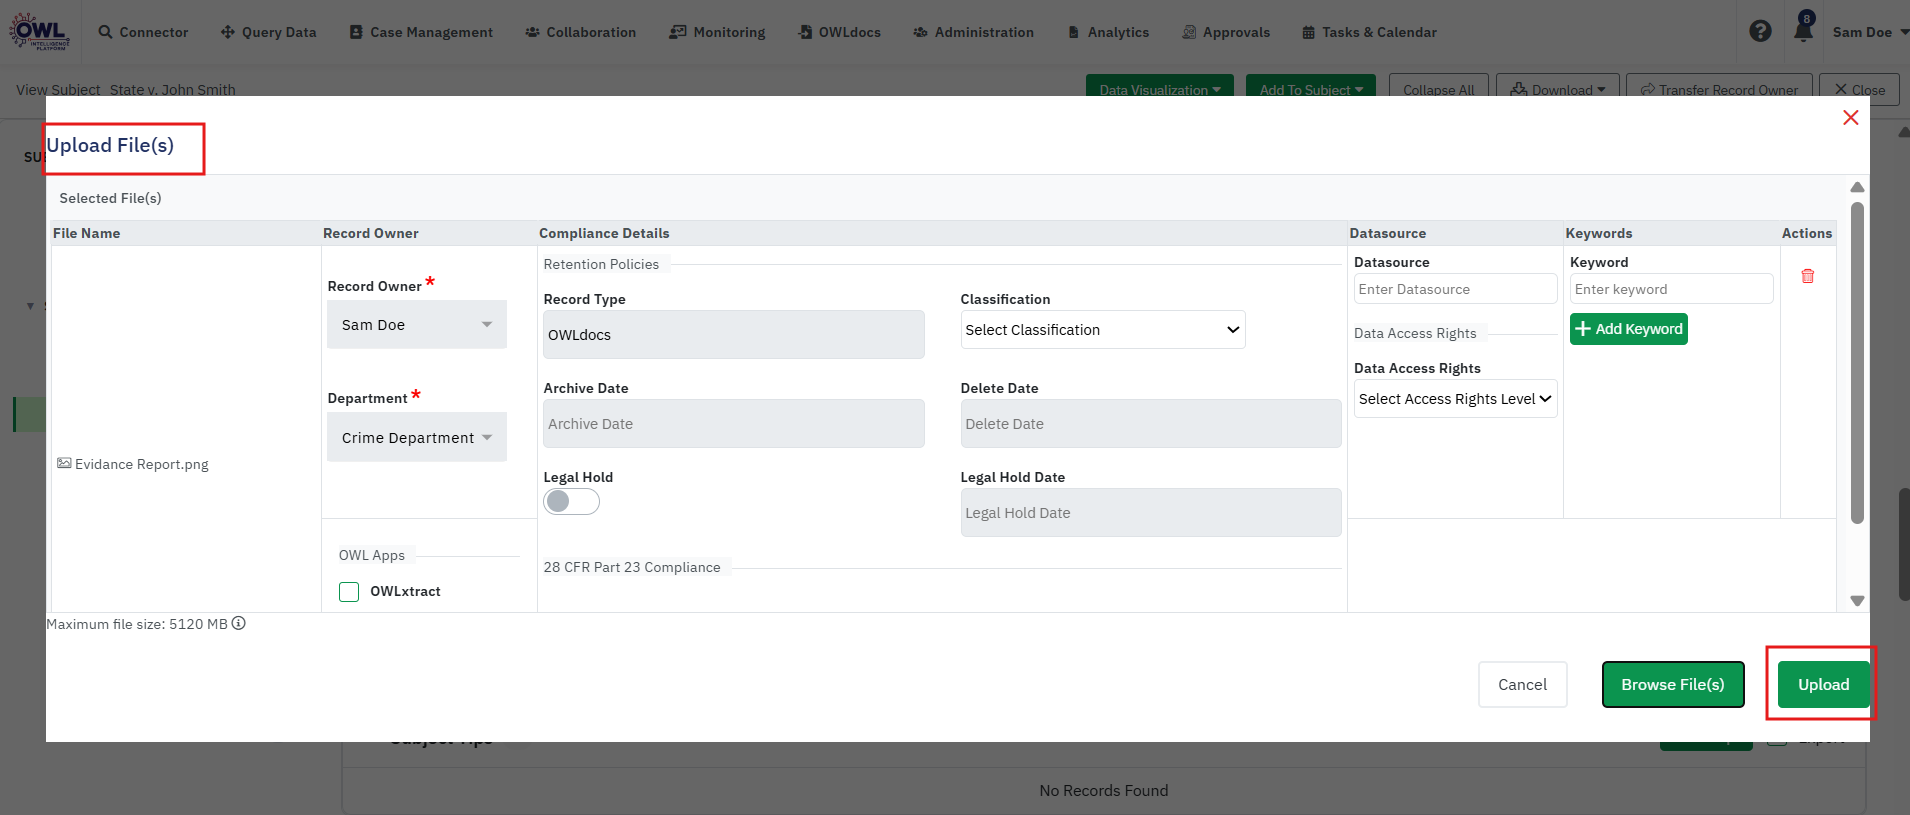Open the Crime Department dropdown
This screenshot has width=1910, height=815.
417,437
